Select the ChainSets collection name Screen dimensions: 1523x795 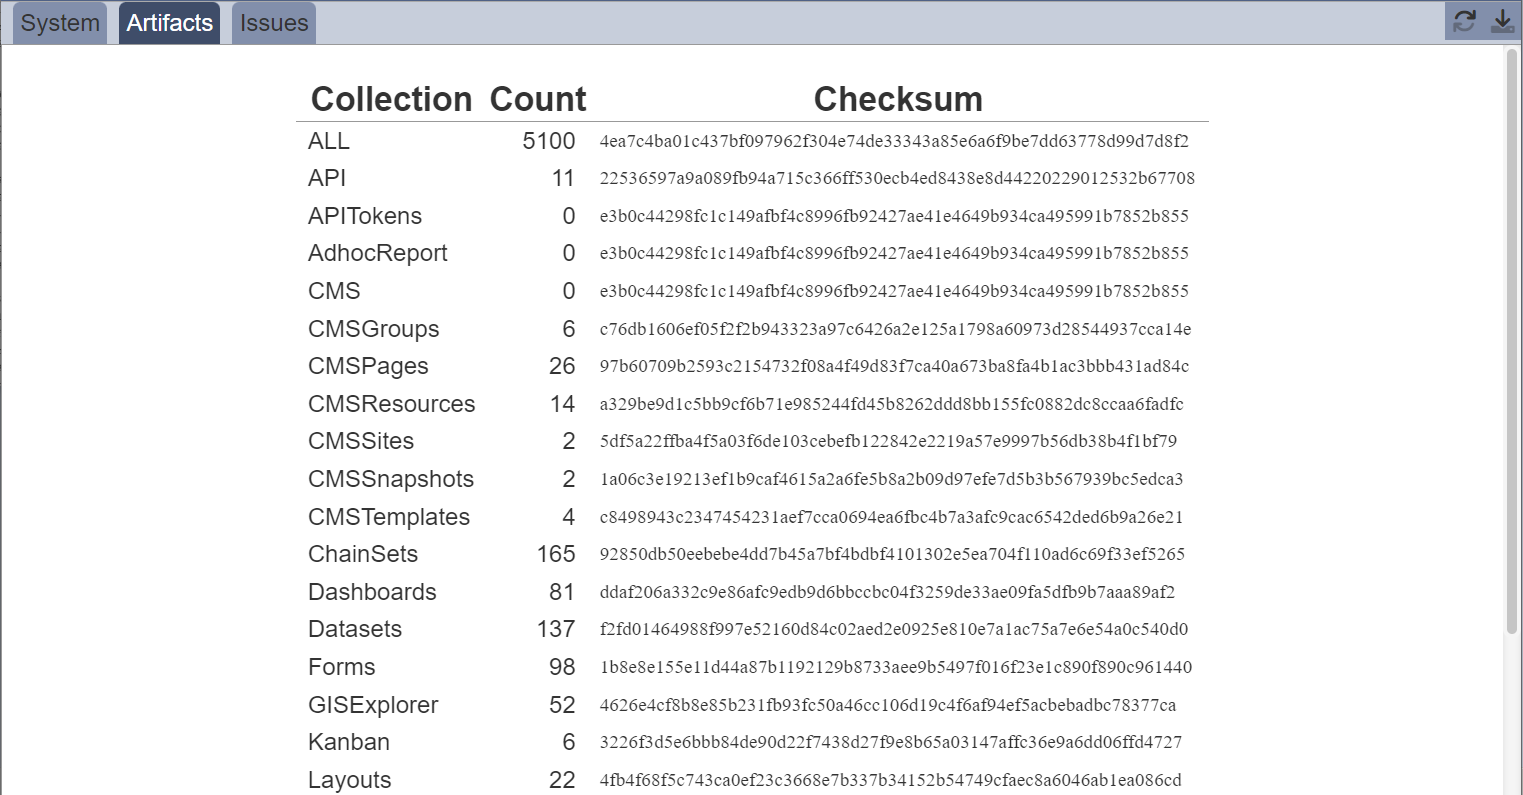(363, 554)
